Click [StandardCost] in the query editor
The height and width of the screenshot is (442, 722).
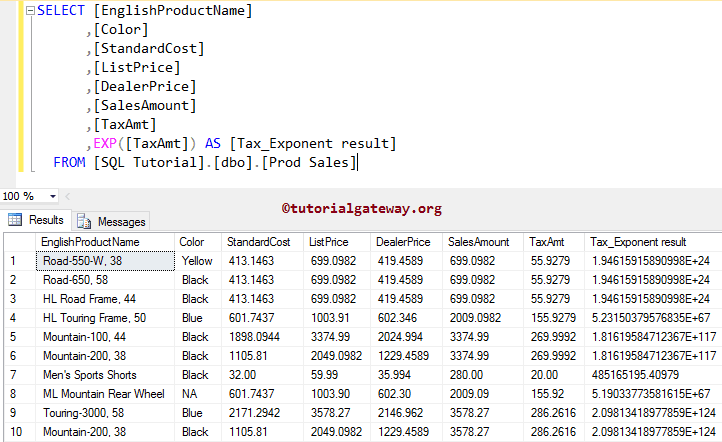(149, 49)
